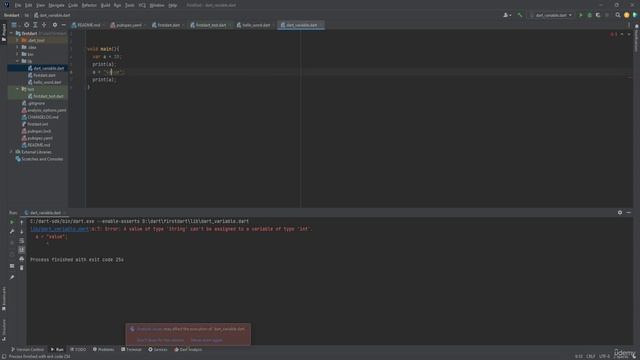This screenshot has width=640, height=360.
Task: Hide the Run tool window
Action: [x=629, y=213]
